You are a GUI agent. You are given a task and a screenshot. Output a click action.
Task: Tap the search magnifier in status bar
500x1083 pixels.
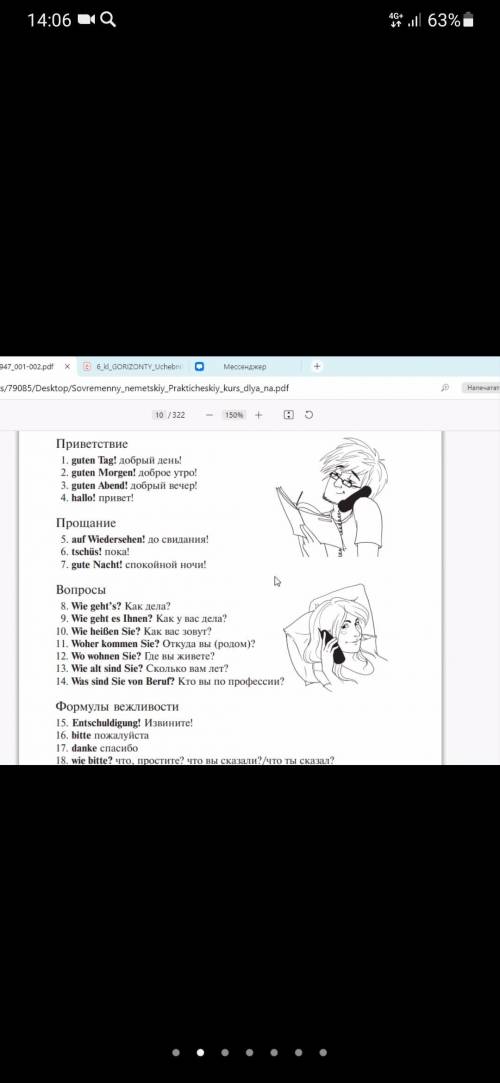click(x=108, y=20)
